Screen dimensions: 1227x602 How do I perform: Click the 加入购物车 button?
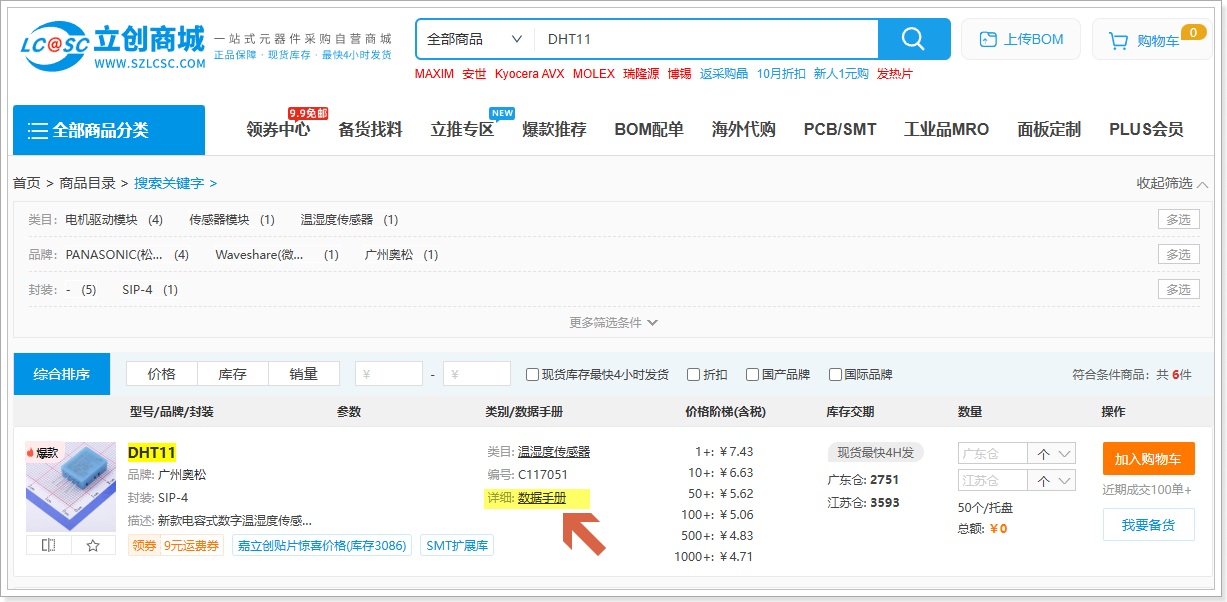(1148, 459)
